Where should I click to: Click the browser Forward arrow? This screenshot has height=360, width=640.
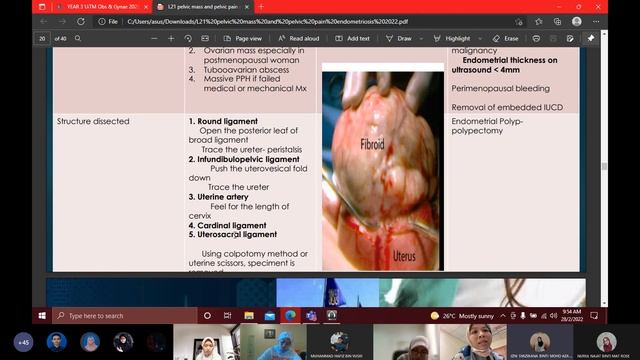(62, 22)
